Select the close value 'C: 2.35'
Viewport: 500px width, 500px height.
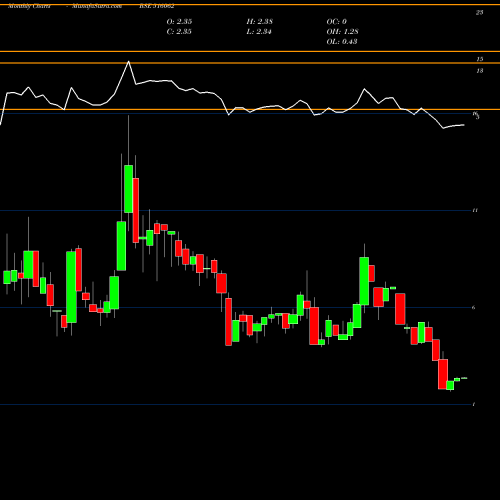[x=179, y=32]
